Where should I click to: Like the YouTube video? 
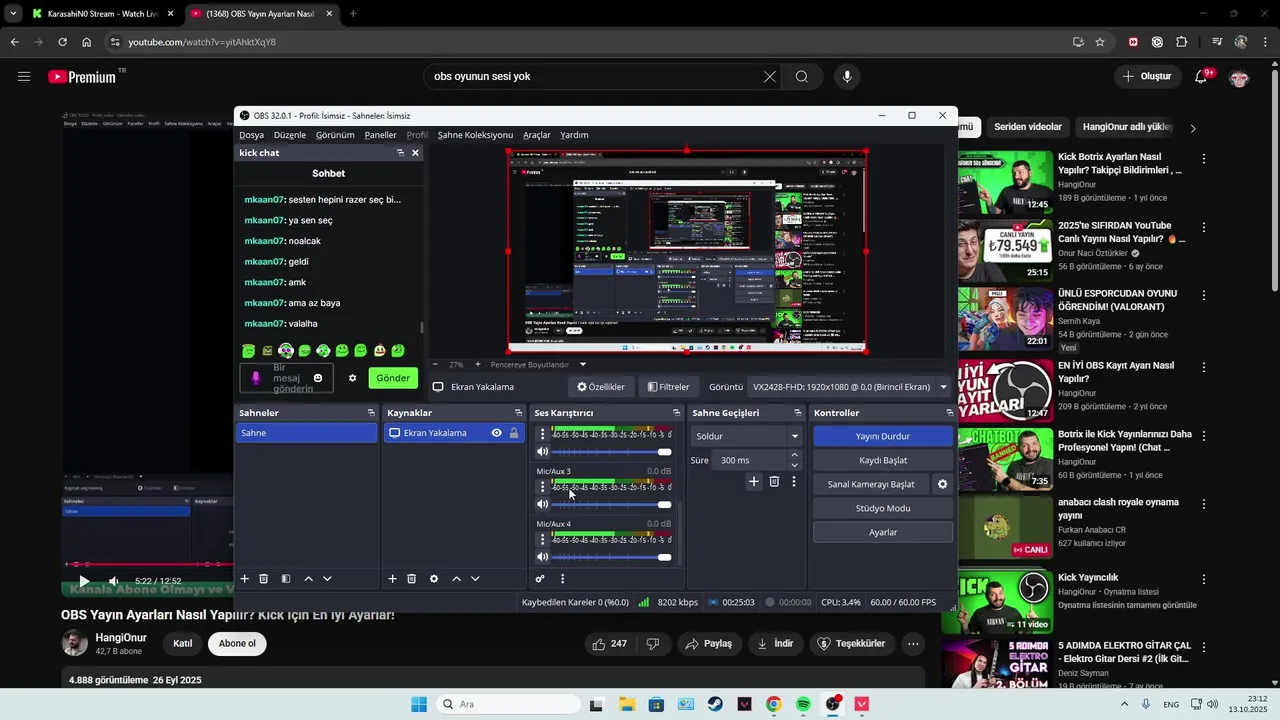609,644
